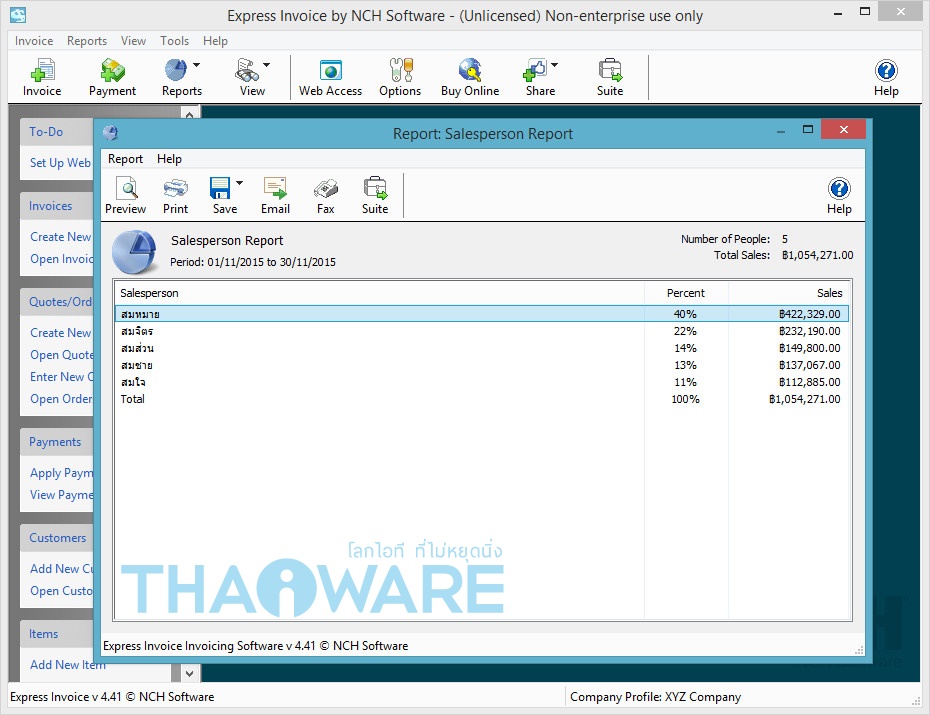Select the สมใจ salesperson row
The height and width of the screenshot is (715, 930).
pyautogui.click(x=482, y=382)
